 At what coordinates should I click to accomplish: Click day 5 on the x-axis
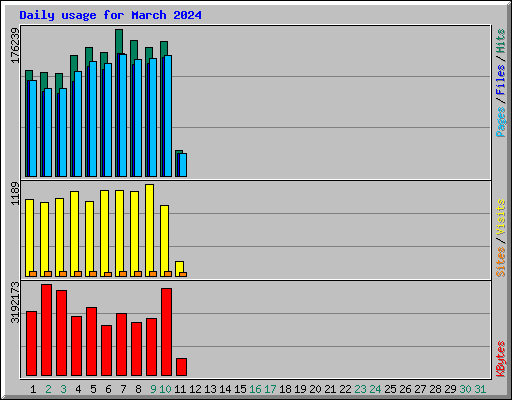click(93, 389)
